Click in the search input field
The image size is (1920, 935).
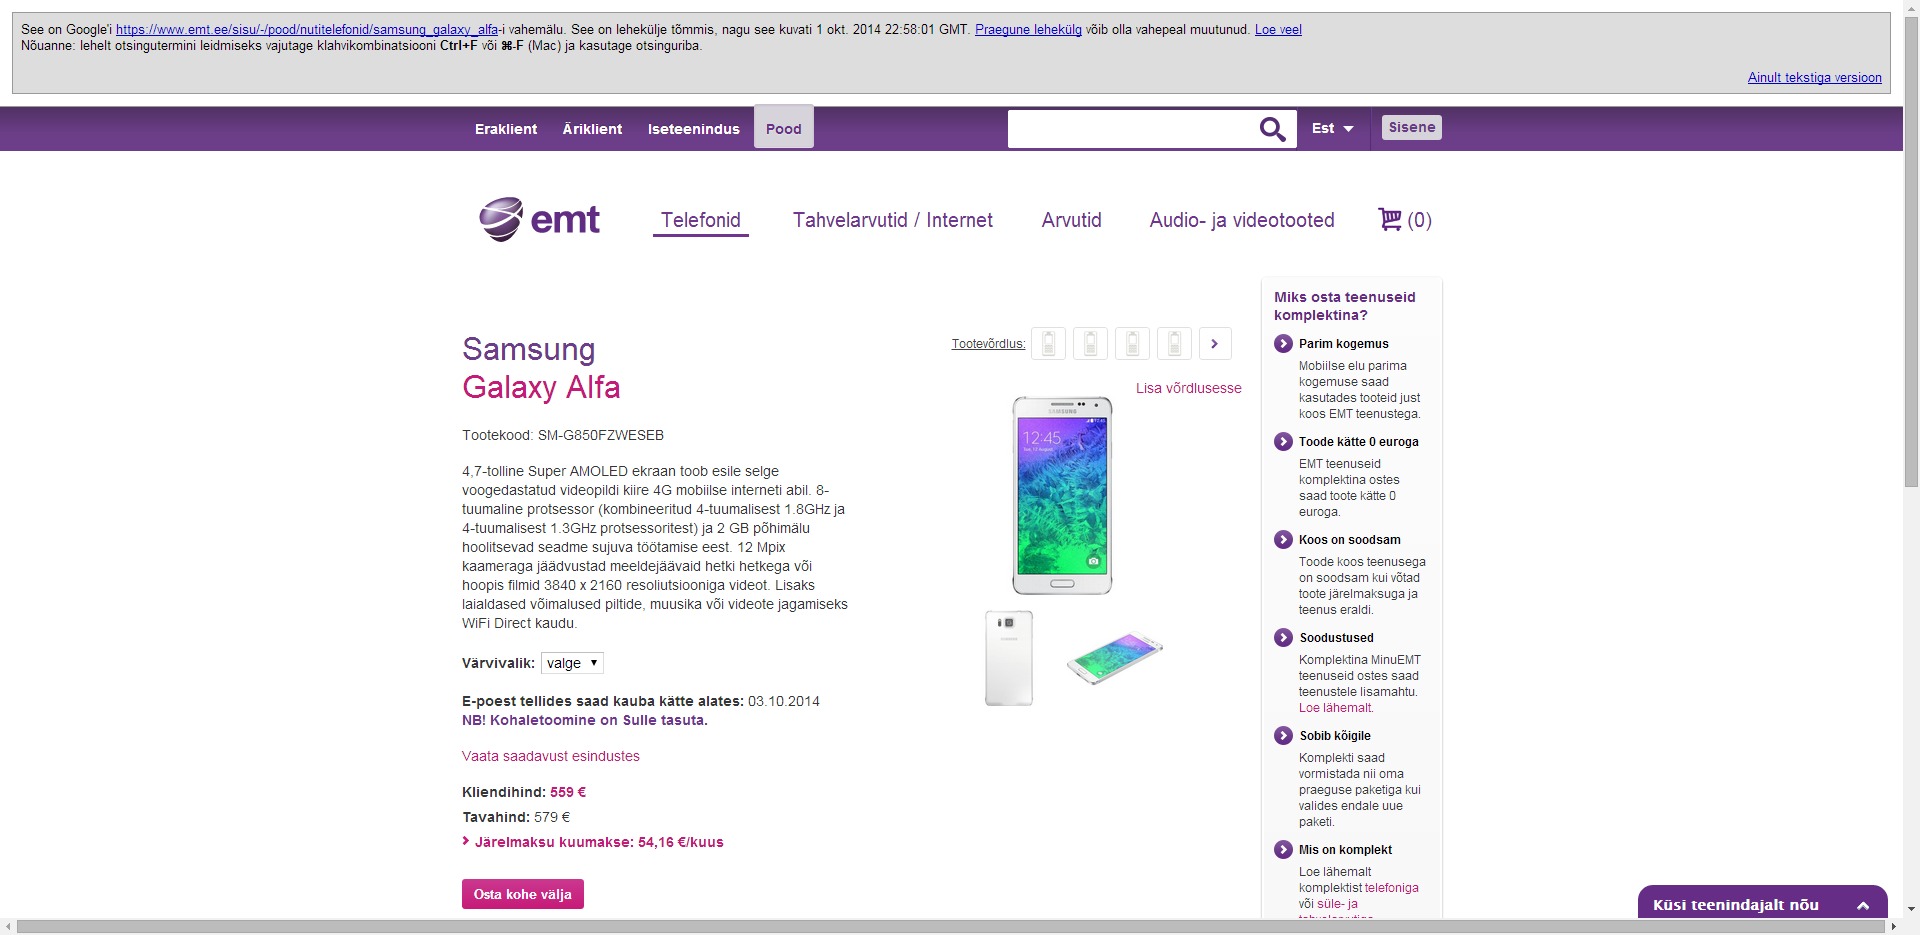(1132, 129)
